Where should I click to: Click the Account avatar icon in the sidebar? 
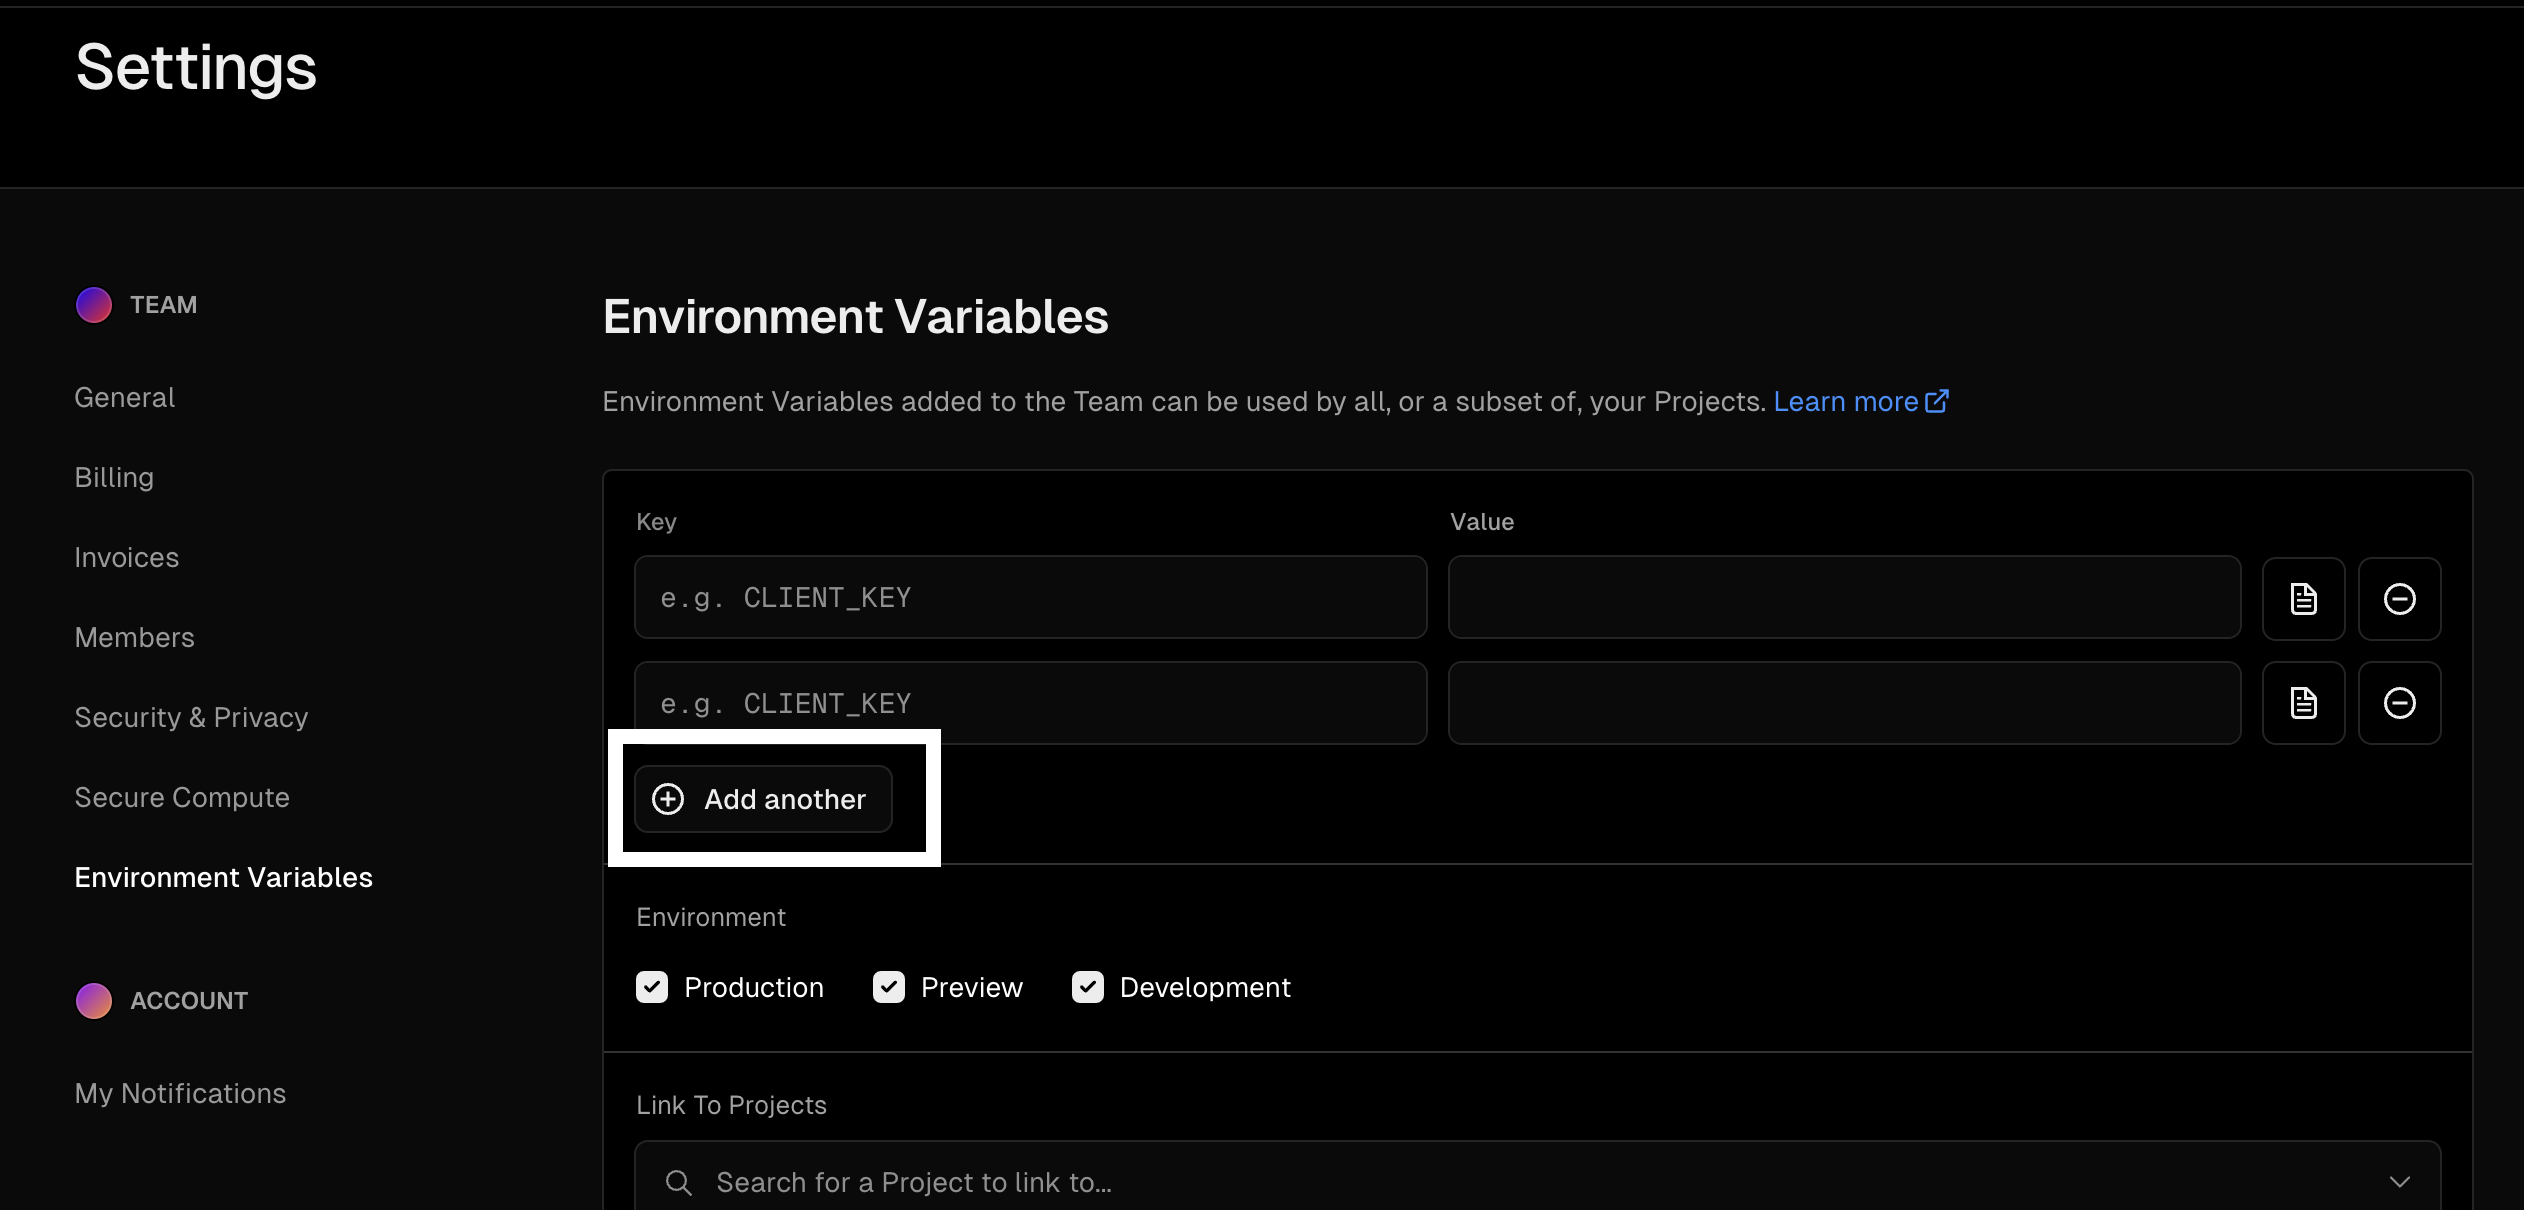click(x=94, y=1000)
